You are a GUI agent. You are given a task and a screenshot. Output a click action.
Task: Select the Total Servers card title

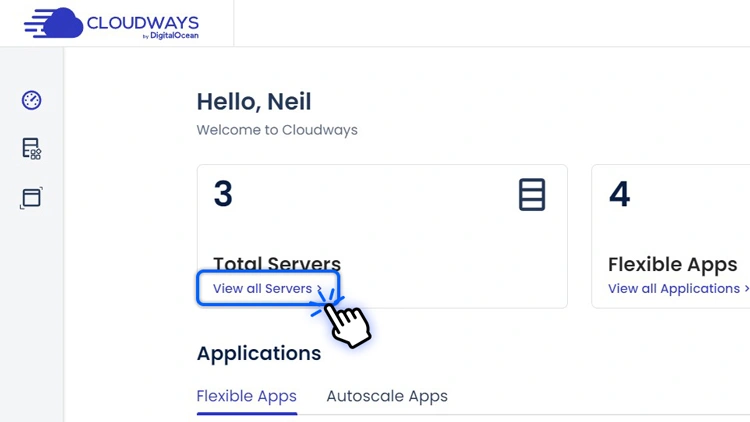[277, 264]
